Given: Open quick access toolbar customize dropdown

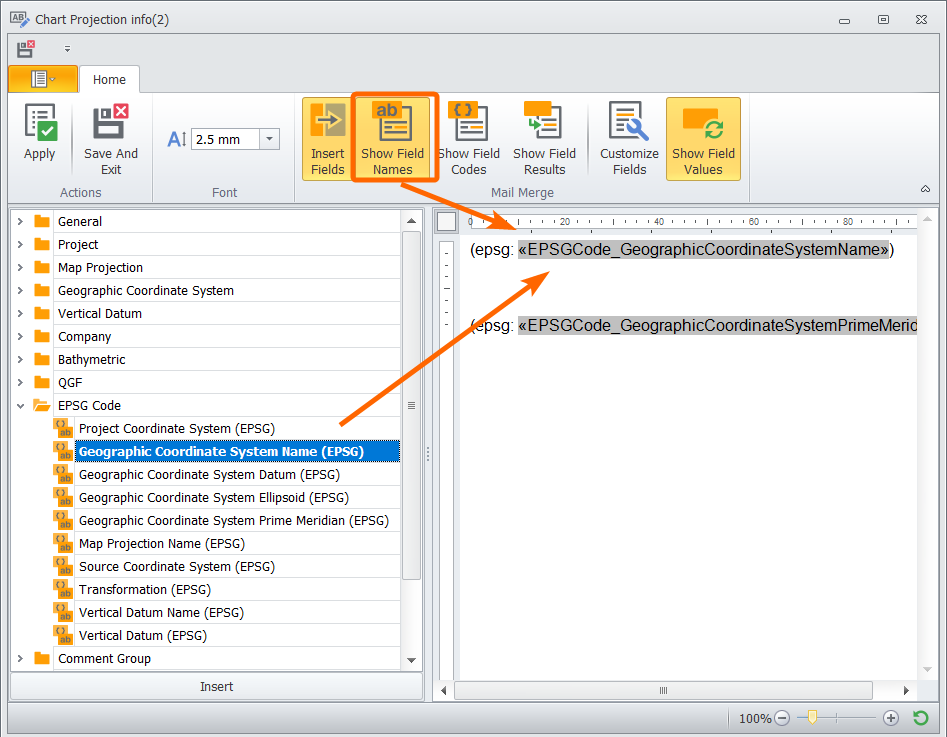Looking at the screenshot, I should coord(67,49).
